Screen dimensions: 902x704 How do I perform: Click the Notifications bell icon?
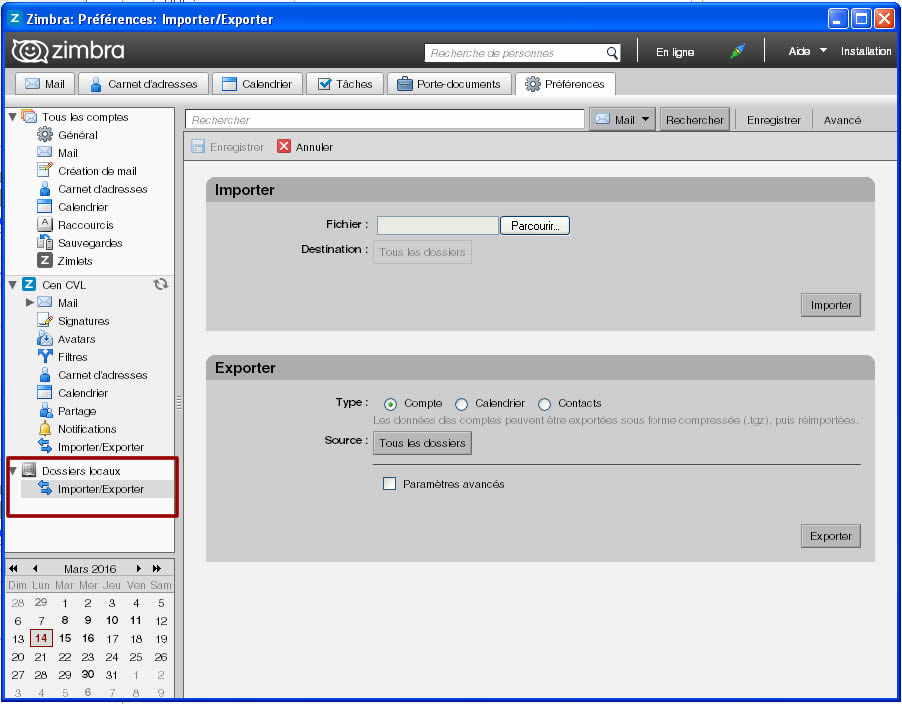(x=45, y=429)
